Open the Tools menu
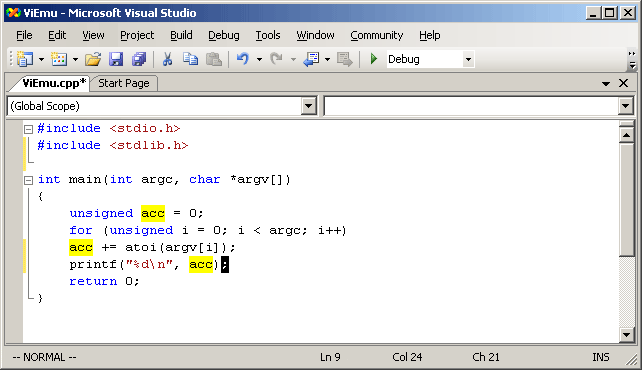Image resolution: width=642 pixels, height=370 pixels. (x=268, y=36)
